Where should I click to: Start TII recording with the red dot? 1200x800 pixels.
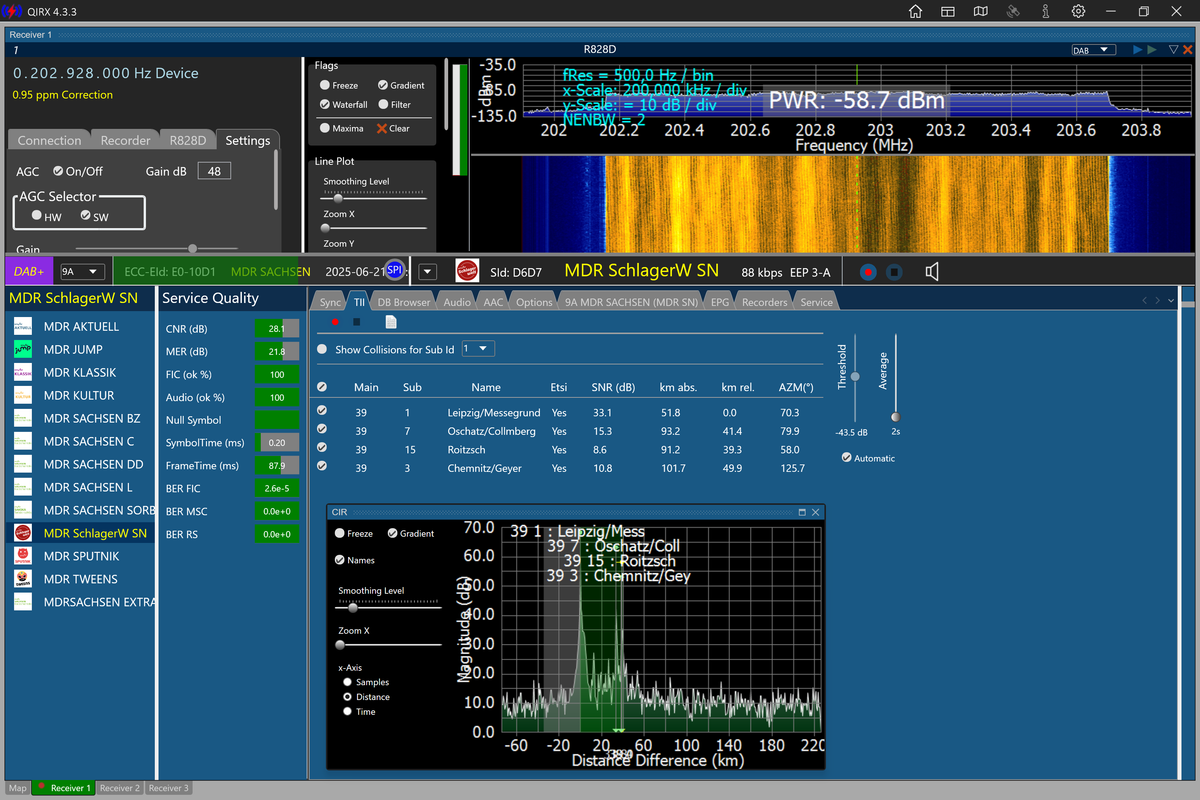(x=334, y=322)
